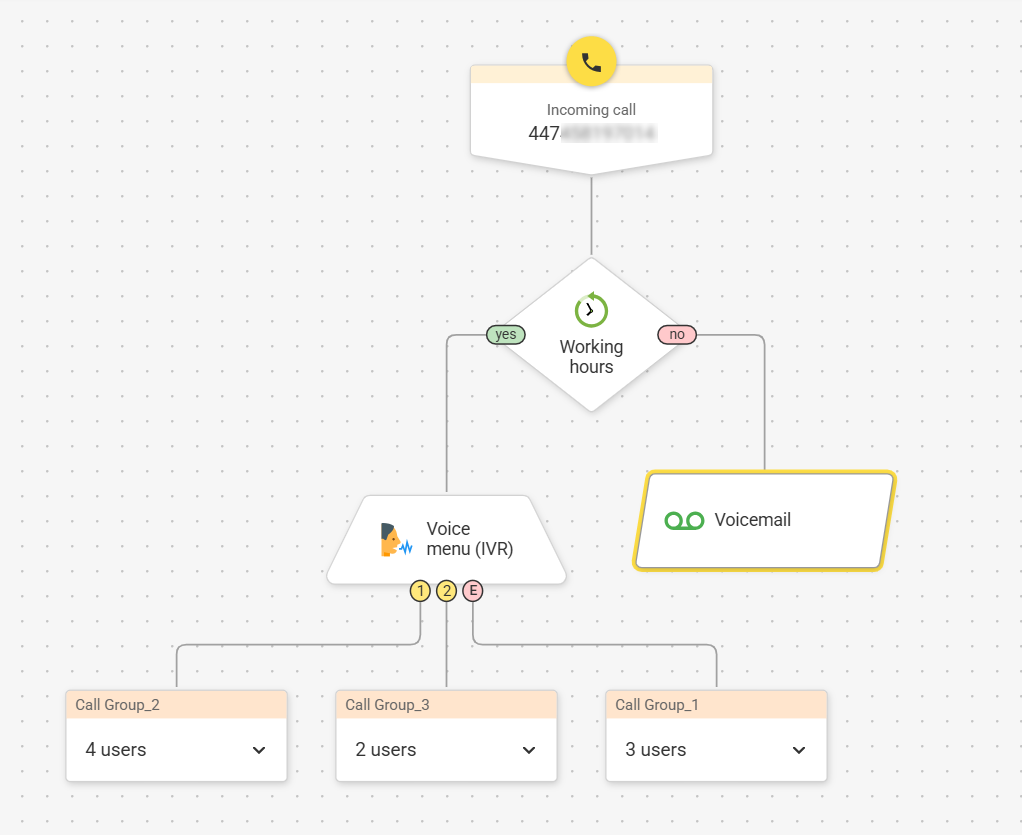Click the blue waveform icon next to the IVR avatar
The image size is (1022, 835).
(x=404, y=546)
